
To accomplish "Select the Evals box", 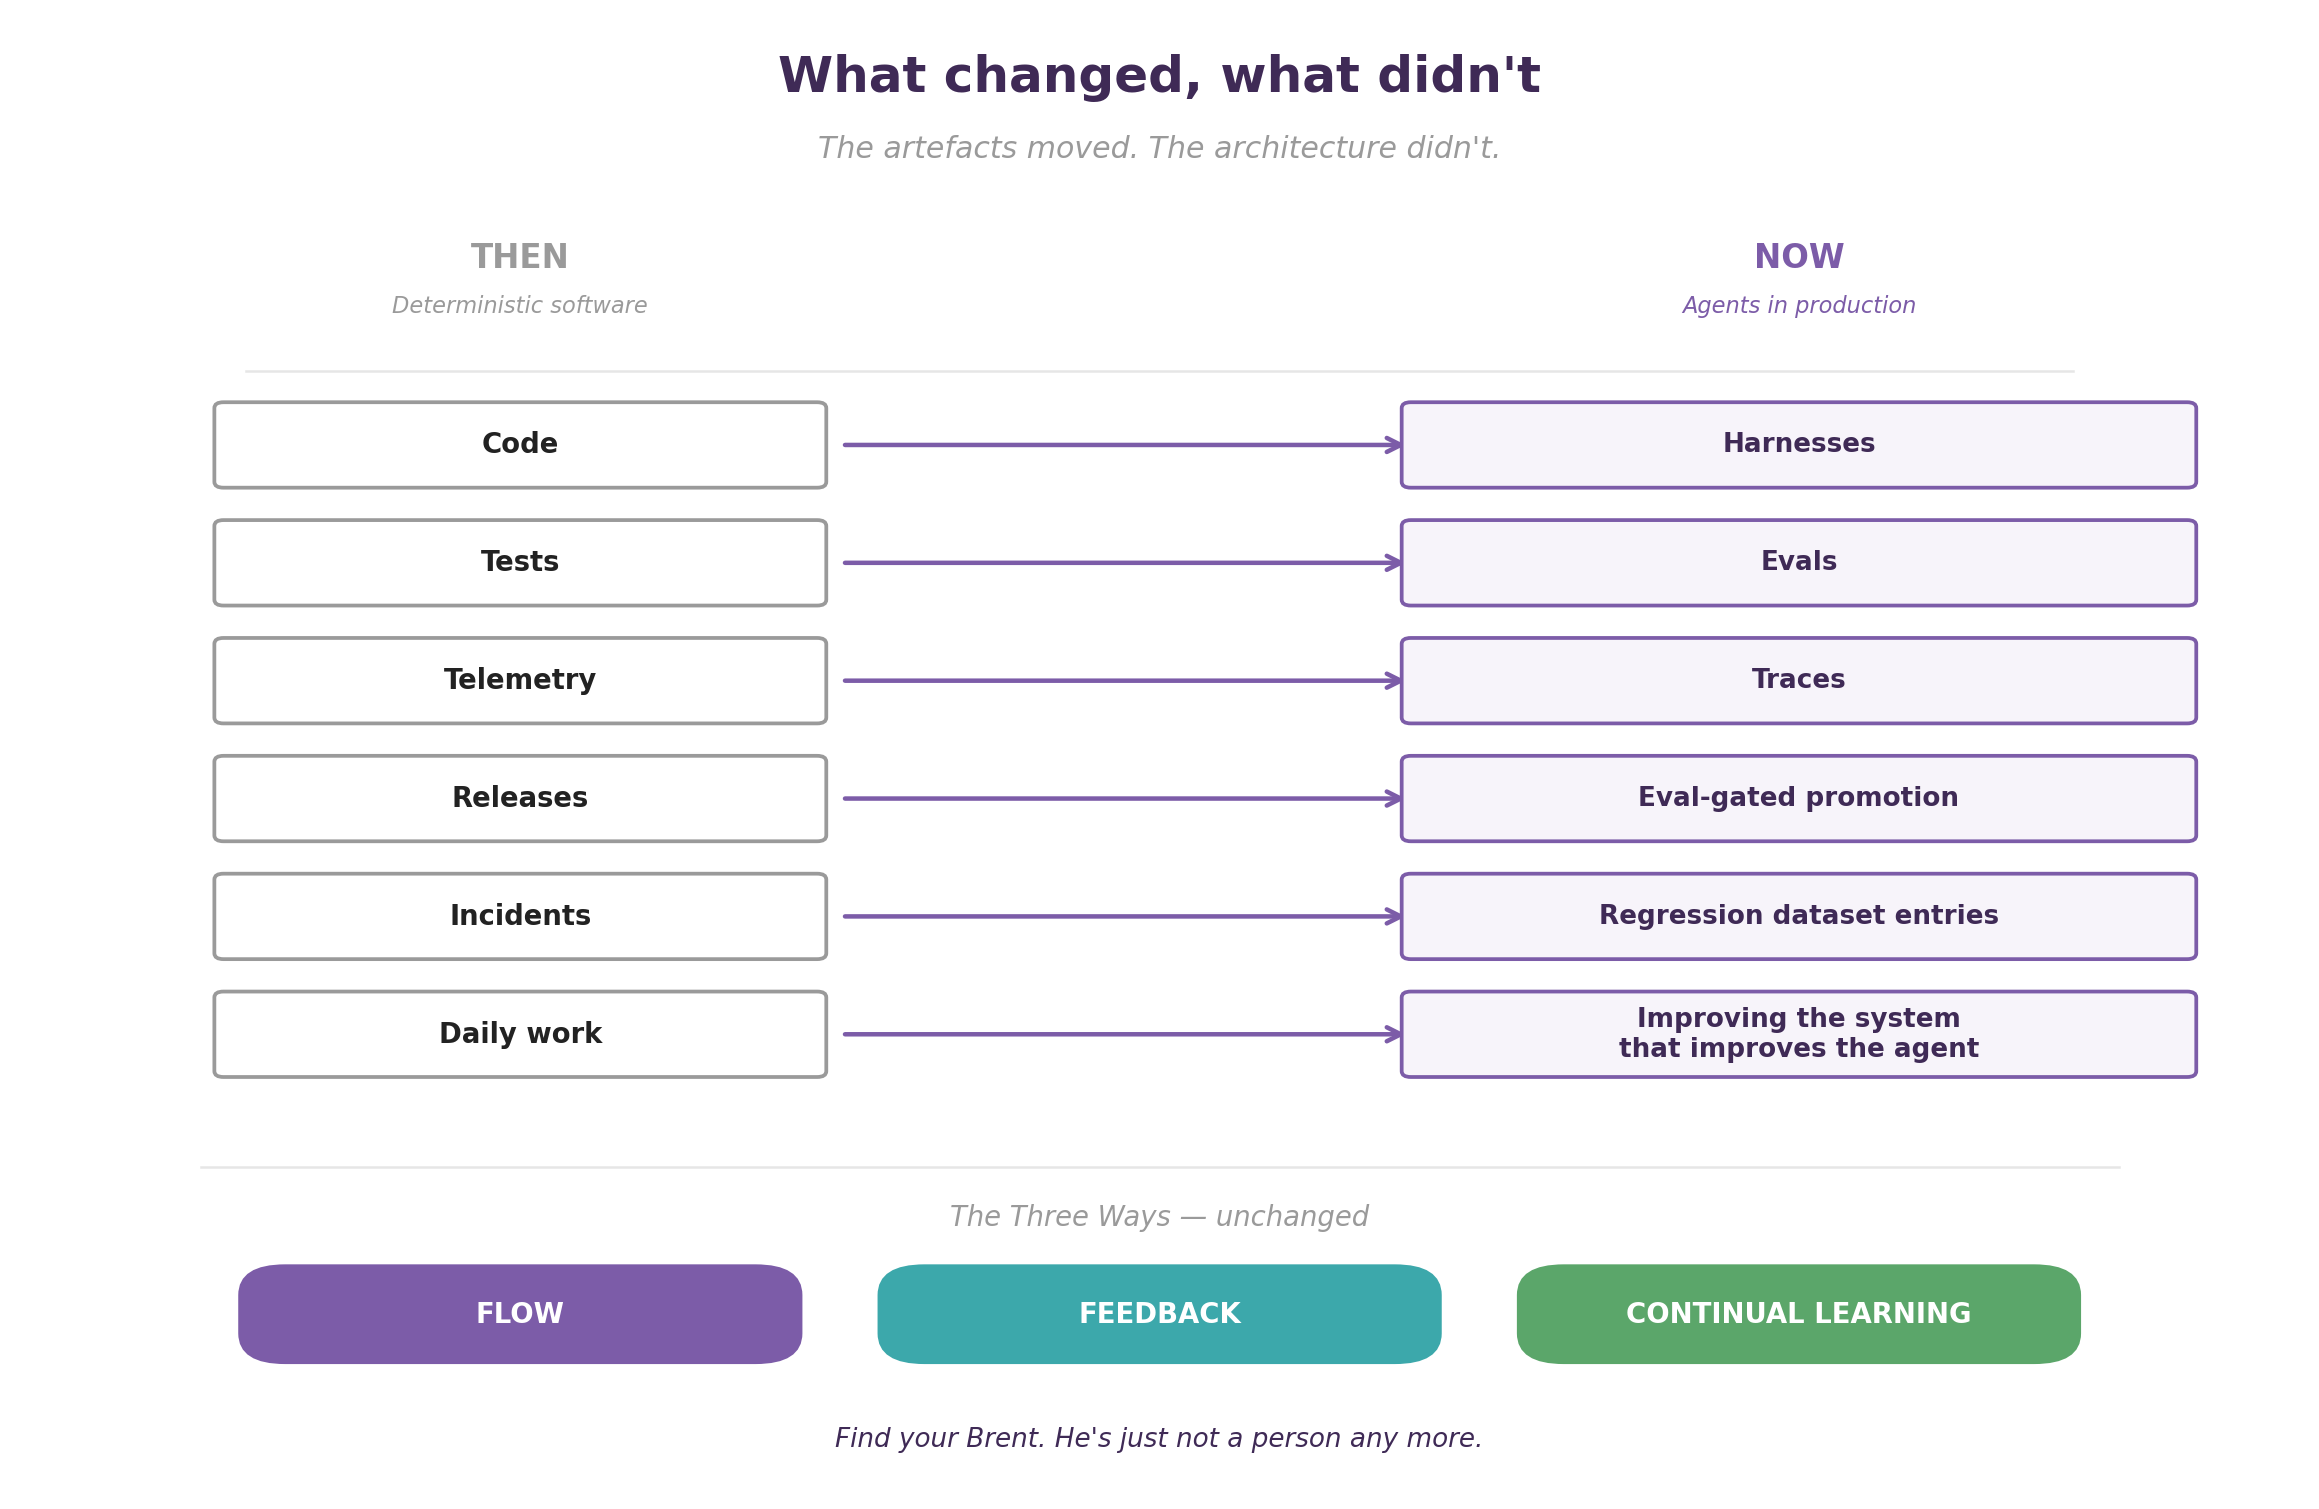I will coord(1799,563).
